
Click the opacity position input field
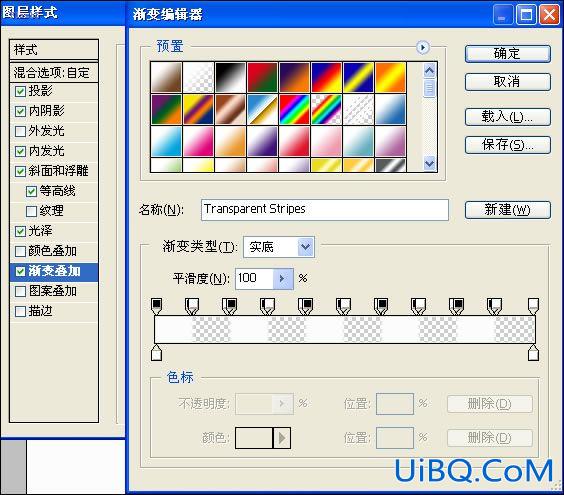point(395,404)
